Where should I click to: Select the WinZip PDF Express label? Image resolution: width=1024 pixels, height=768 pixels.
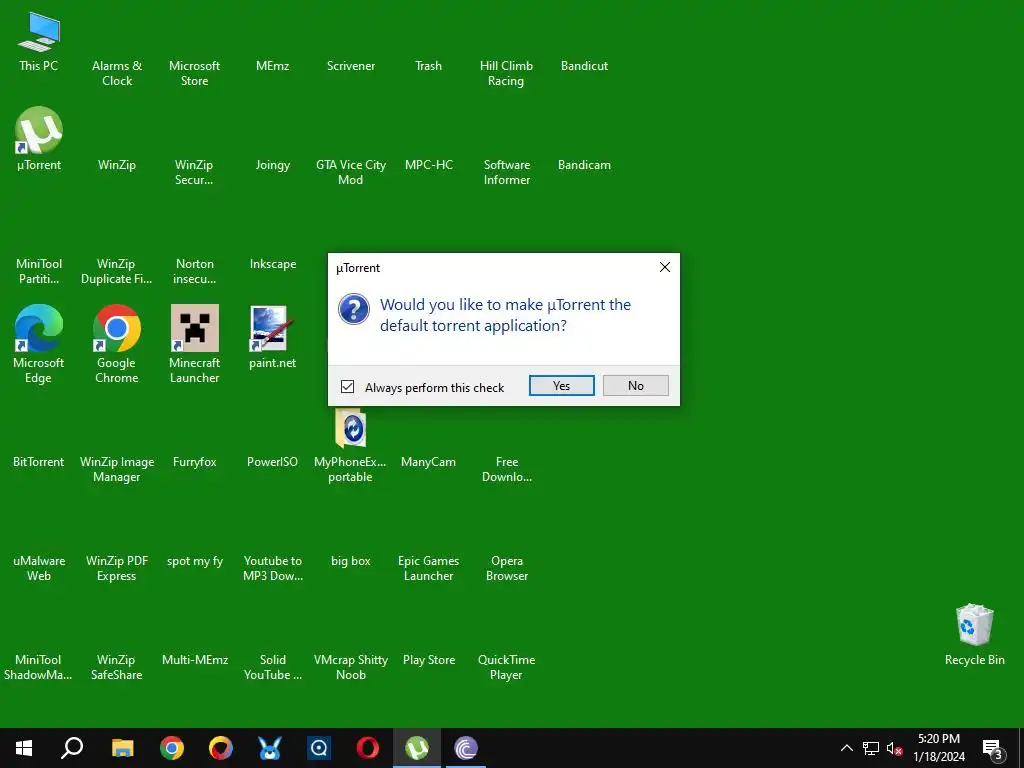click(x=117, y=568)
